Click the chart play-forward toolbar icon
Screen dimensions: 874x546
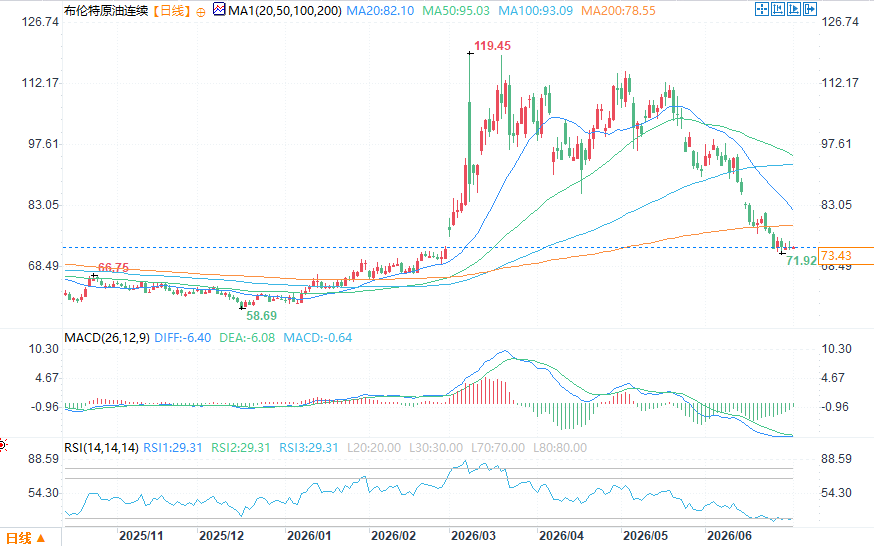click(x=794, y=9)
